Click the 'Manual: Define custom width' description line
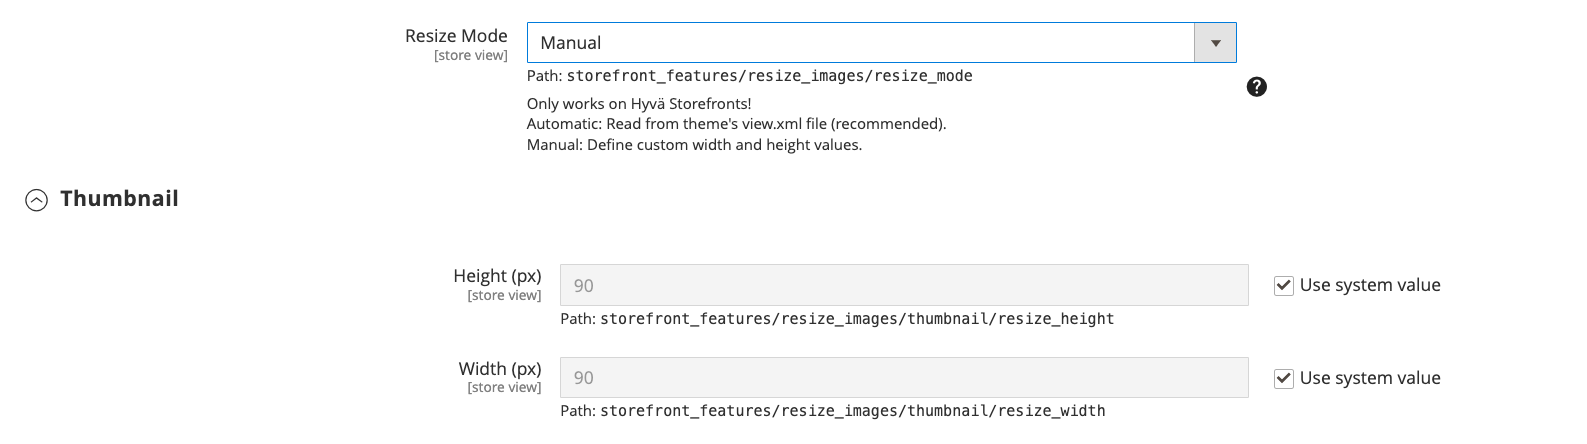Viewport: 1587px width, 444px height. 694,145
